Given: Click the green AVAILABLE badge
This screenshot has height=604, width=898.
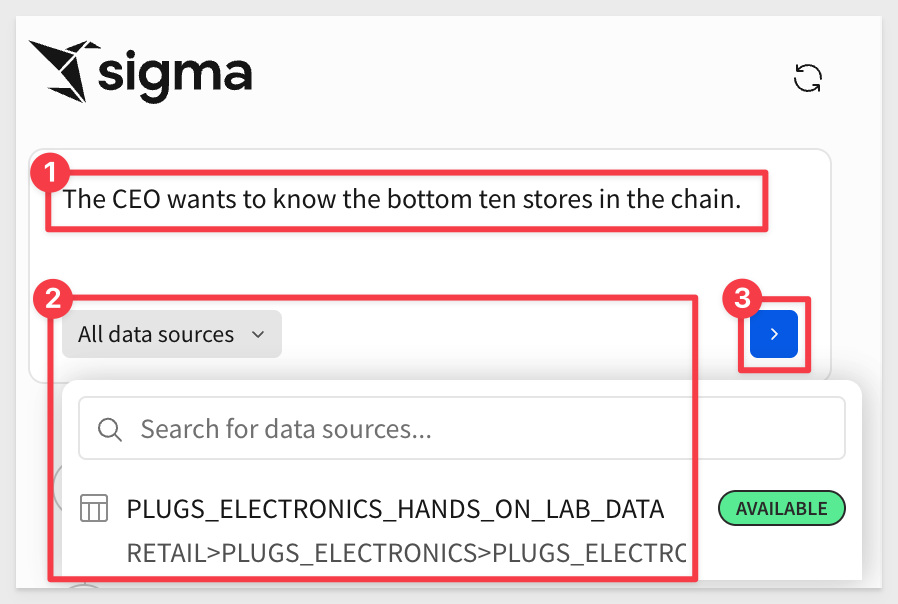Looking at the screenshot, I should (781, 509).
